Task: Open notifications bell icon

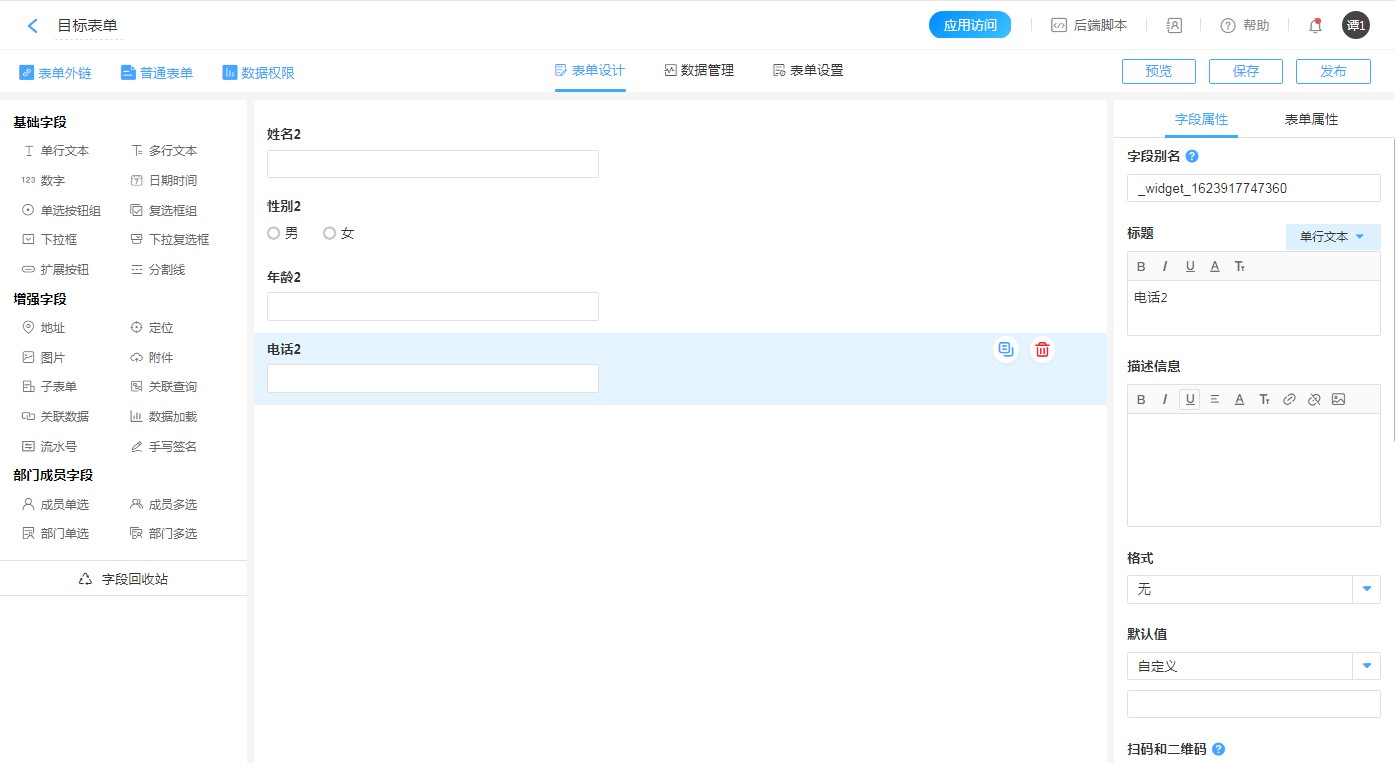Action: (x=1315, y=26)
